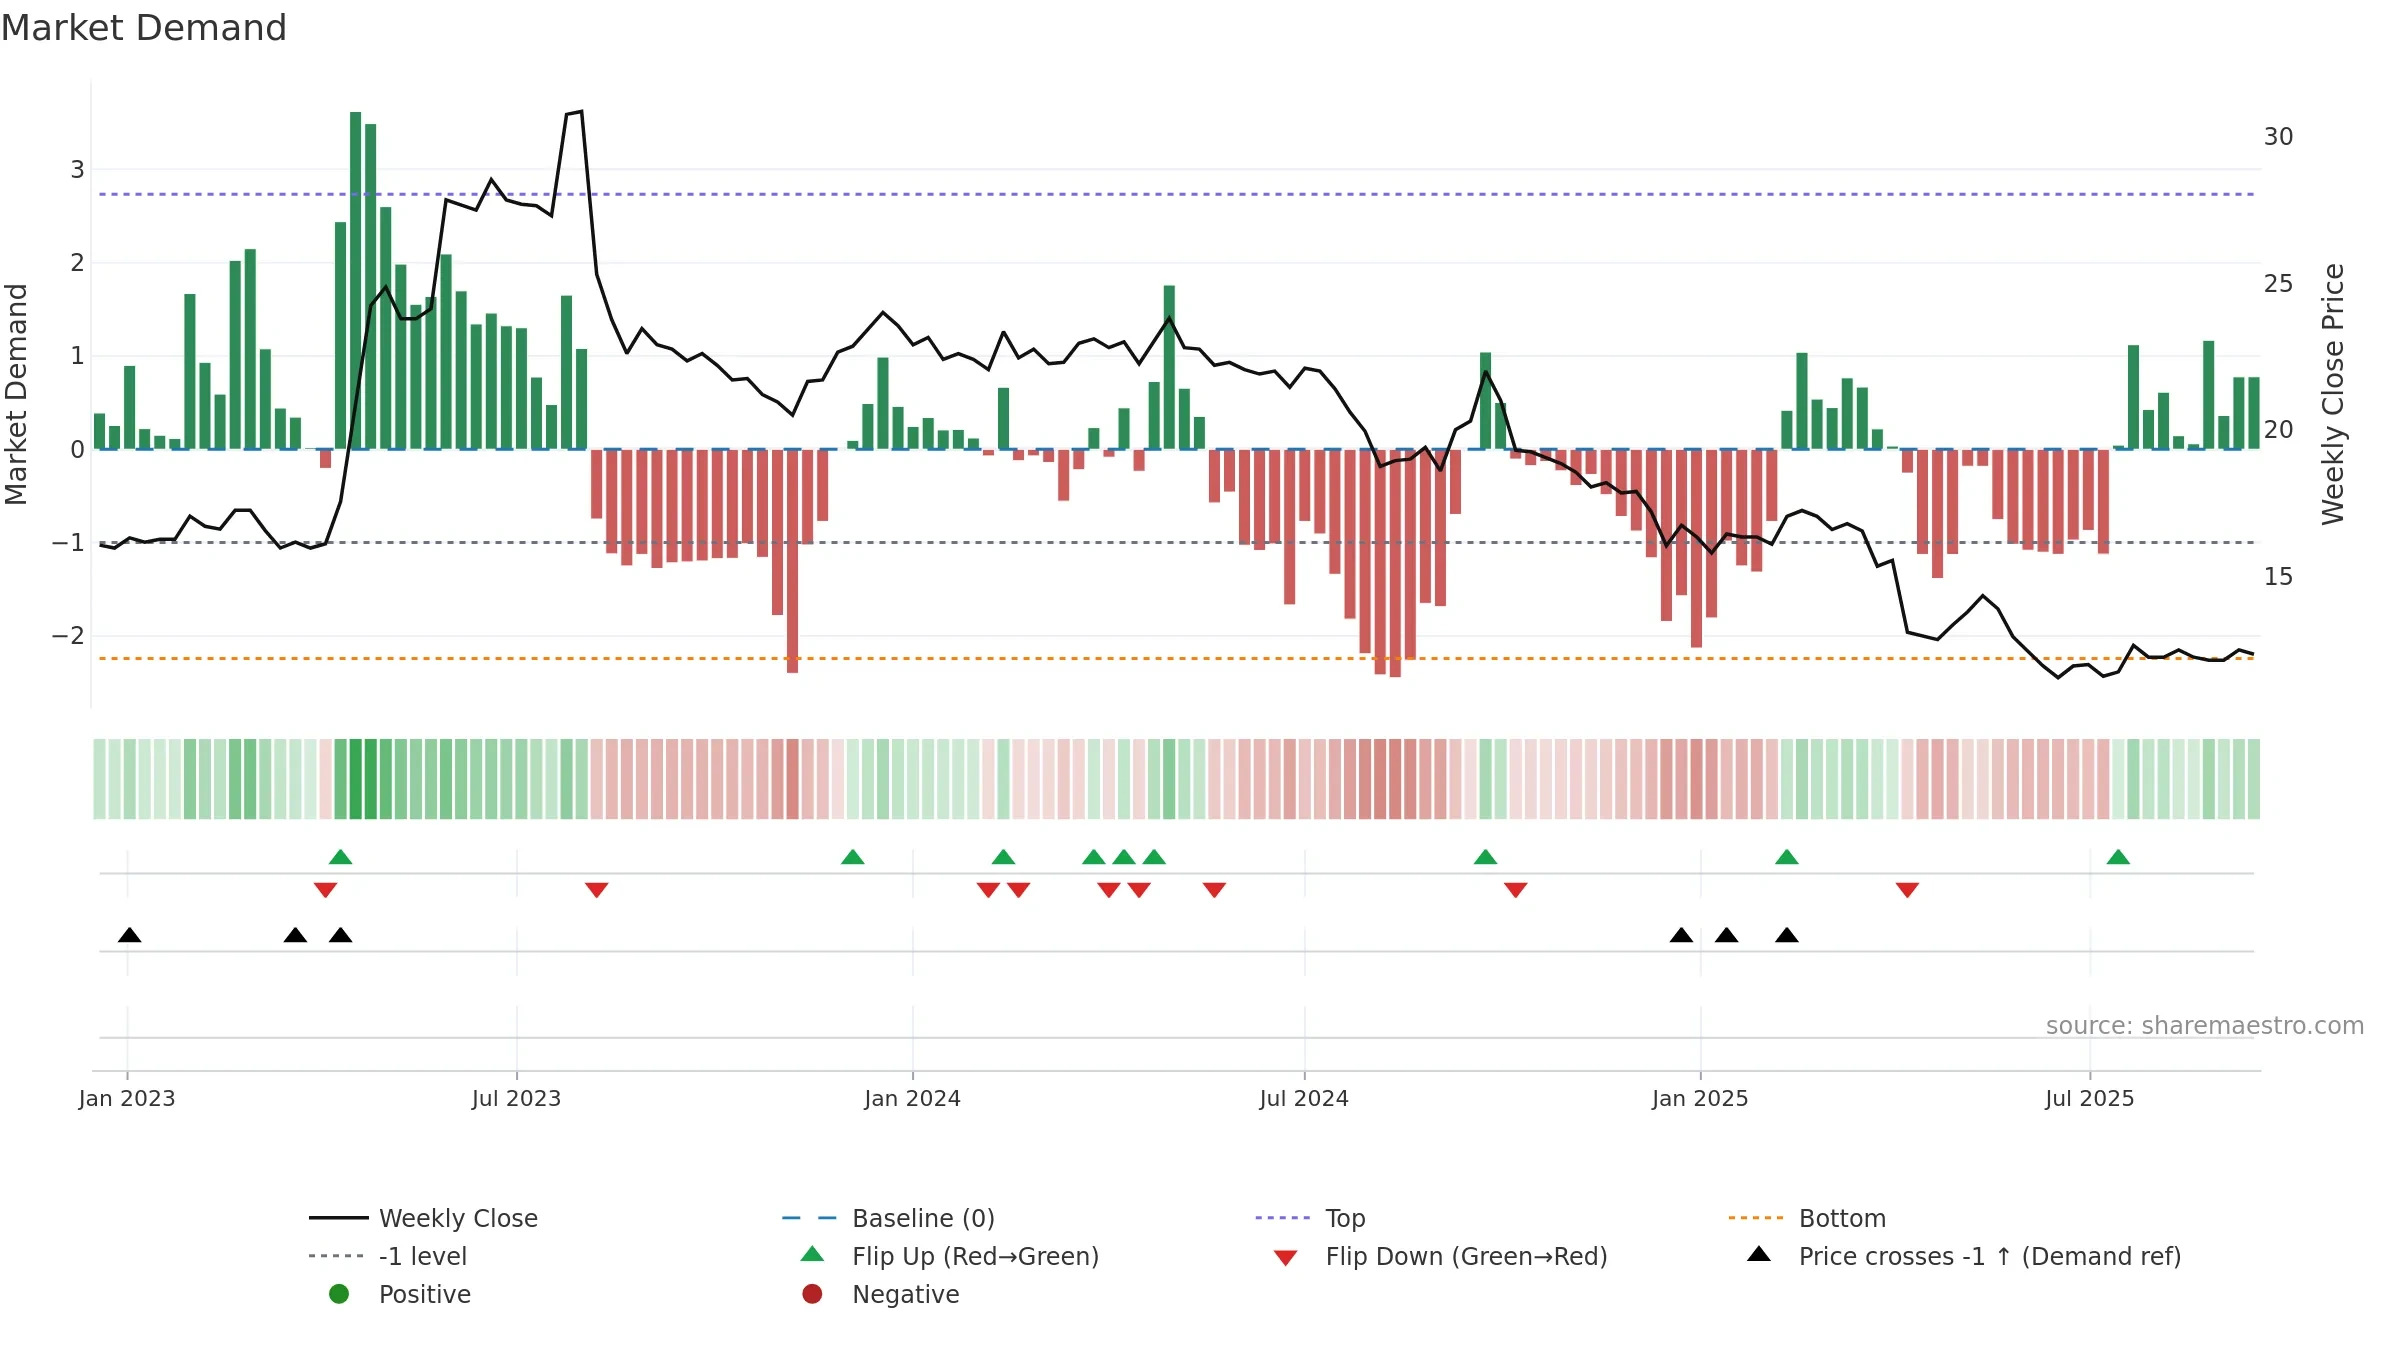Click the price tick label 30
The height and width of the screenshot is (1350, 2400).
point(2278,137)
